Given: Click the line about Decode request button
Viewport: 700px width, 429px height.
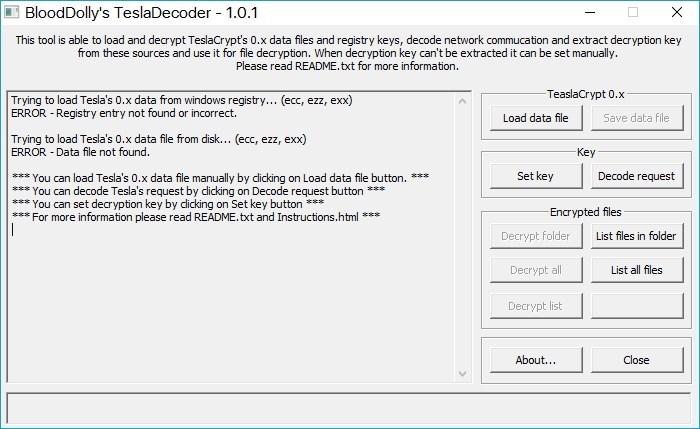Looking at the screenshot, I should pos(199,191).
